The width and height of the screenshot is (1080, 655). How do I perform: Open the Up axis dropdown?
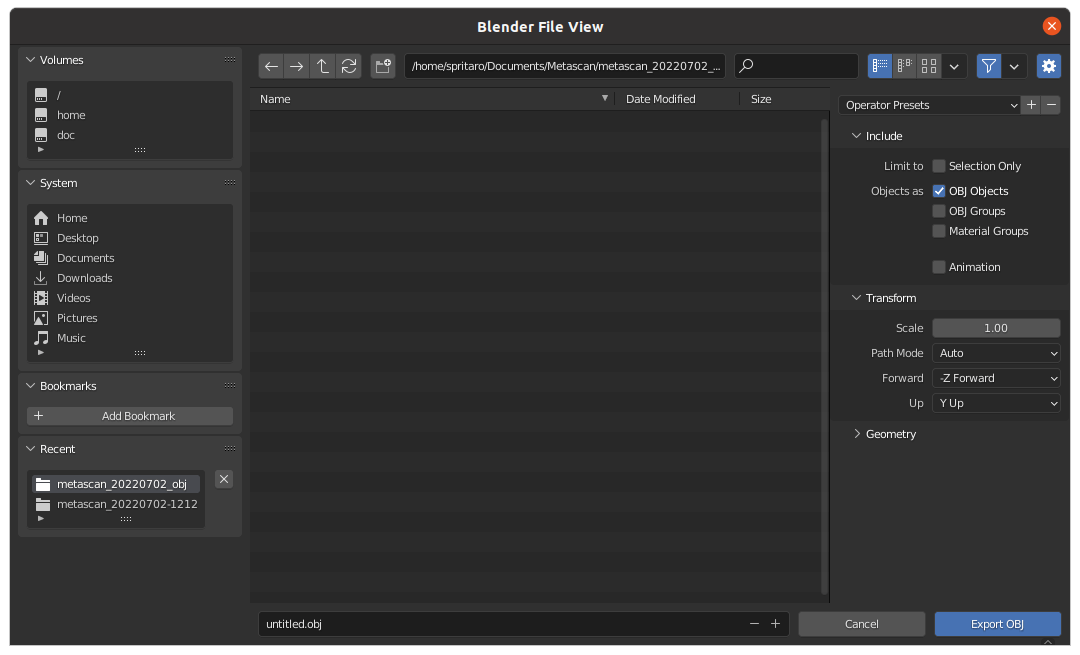996,403
